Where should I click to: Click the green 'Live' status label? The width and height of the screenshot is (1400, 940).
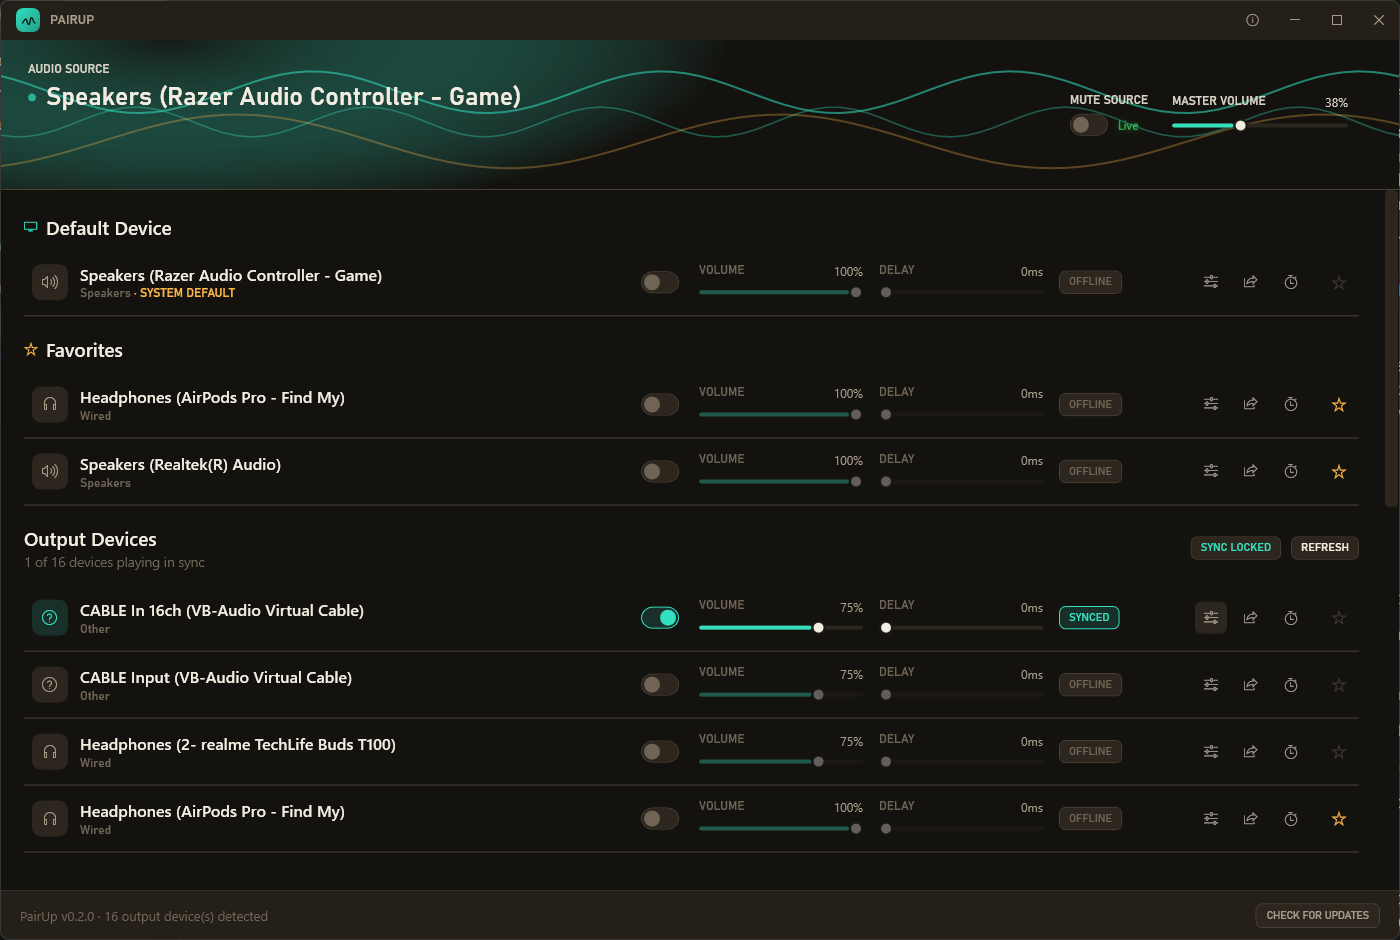pos(1128,126)
